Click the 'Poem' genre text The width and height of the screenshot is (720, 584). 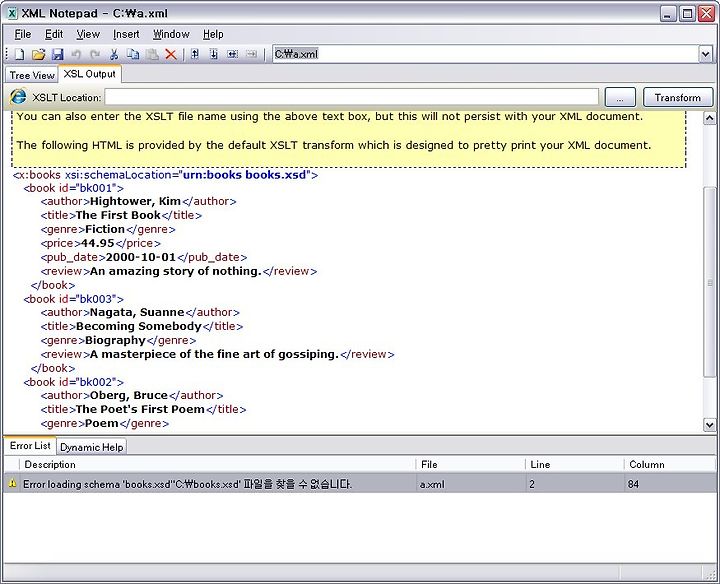[x=102, y=423]
